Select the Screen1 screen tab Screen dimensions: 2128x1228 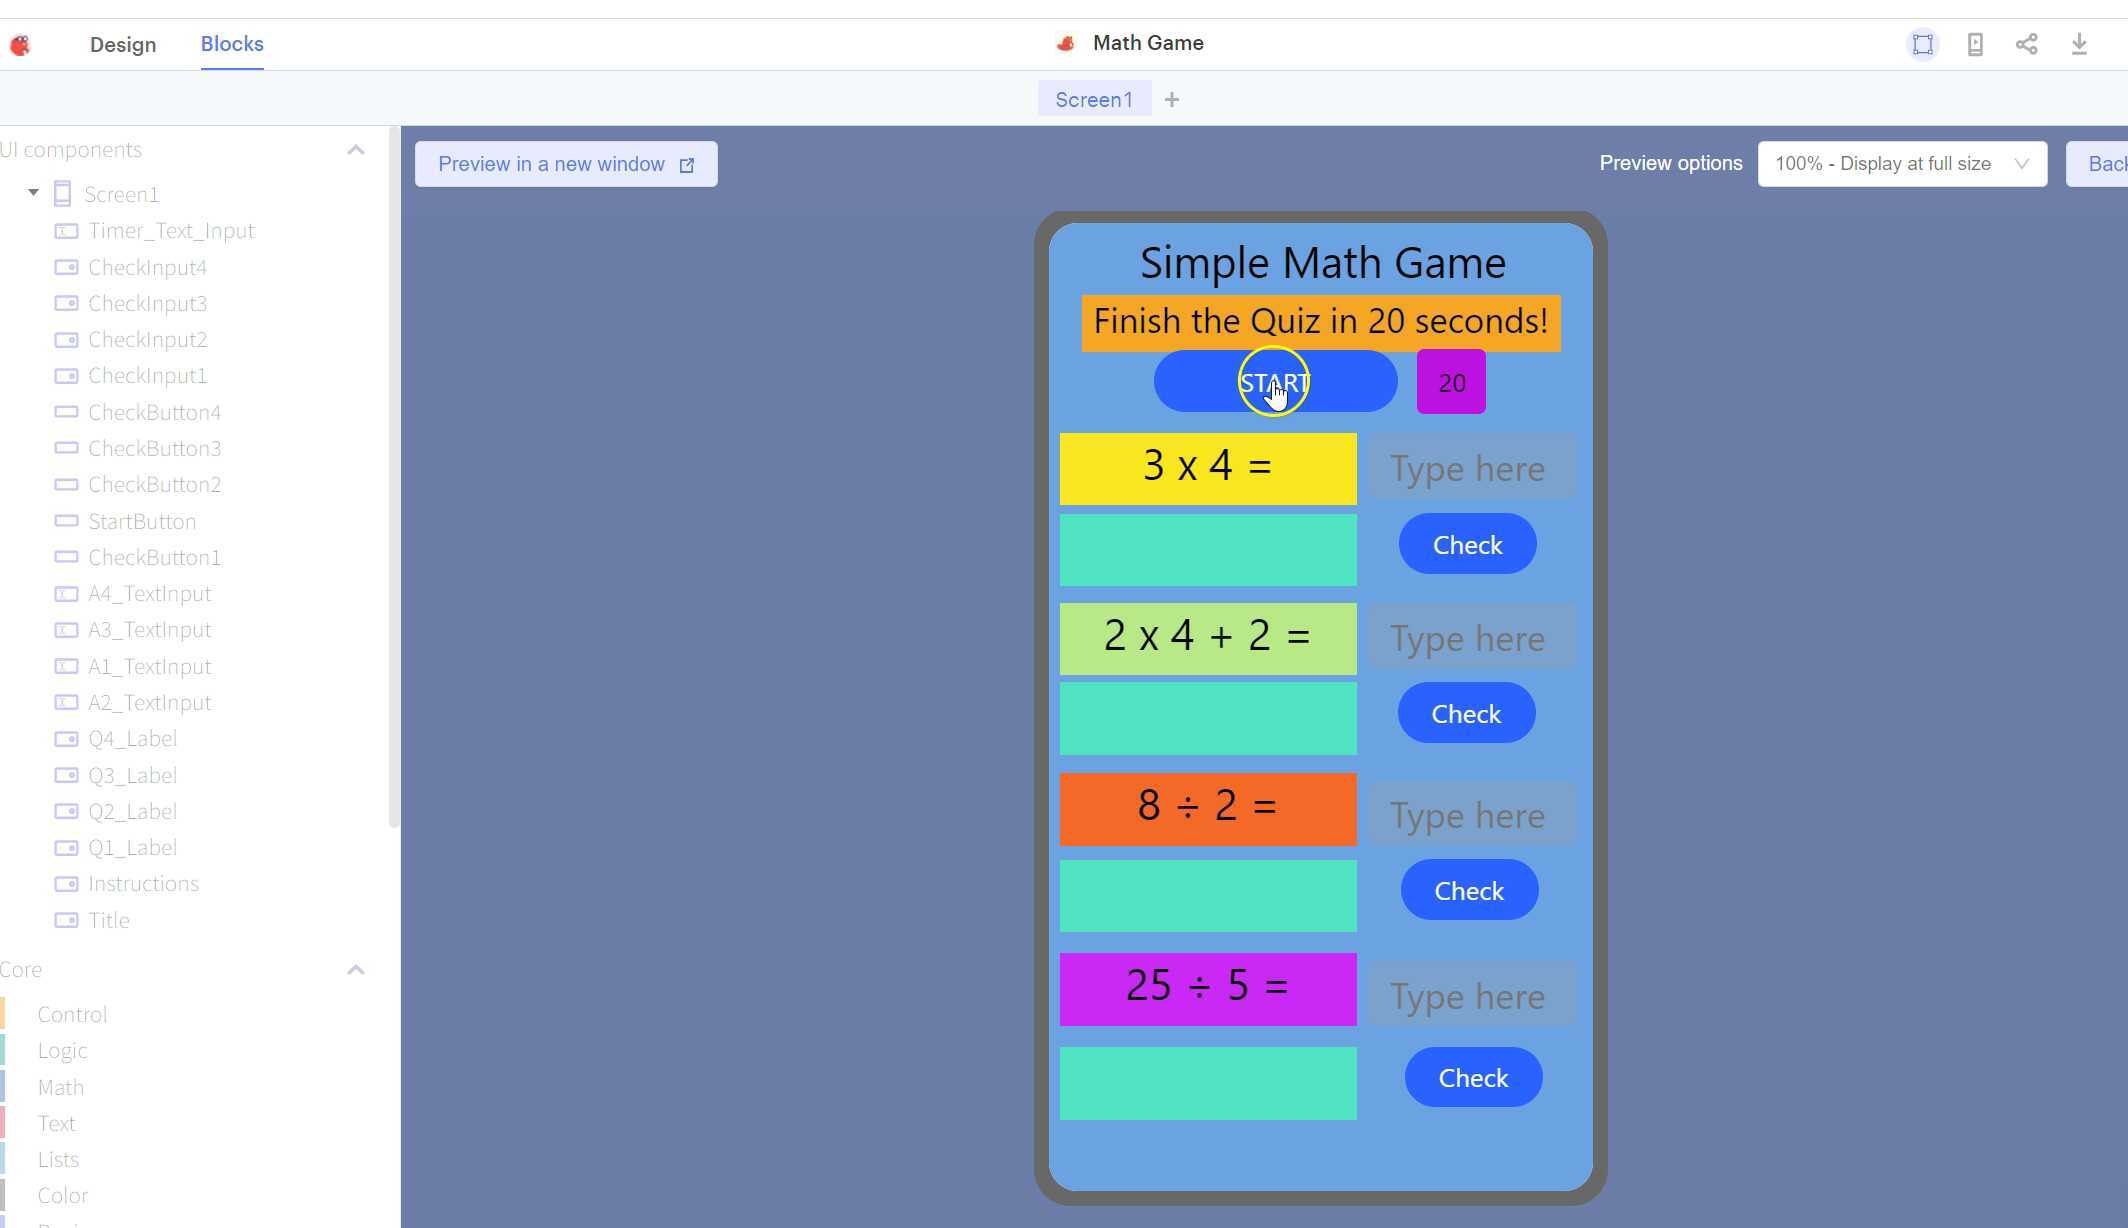[1094, 100]
